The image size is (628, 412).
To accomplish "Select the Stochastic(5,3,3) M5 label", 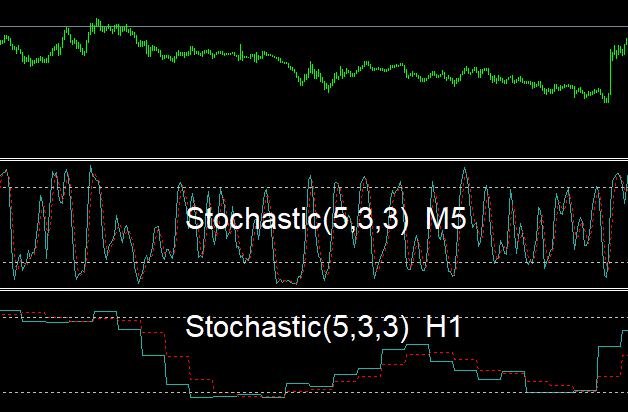I will 326,219.
